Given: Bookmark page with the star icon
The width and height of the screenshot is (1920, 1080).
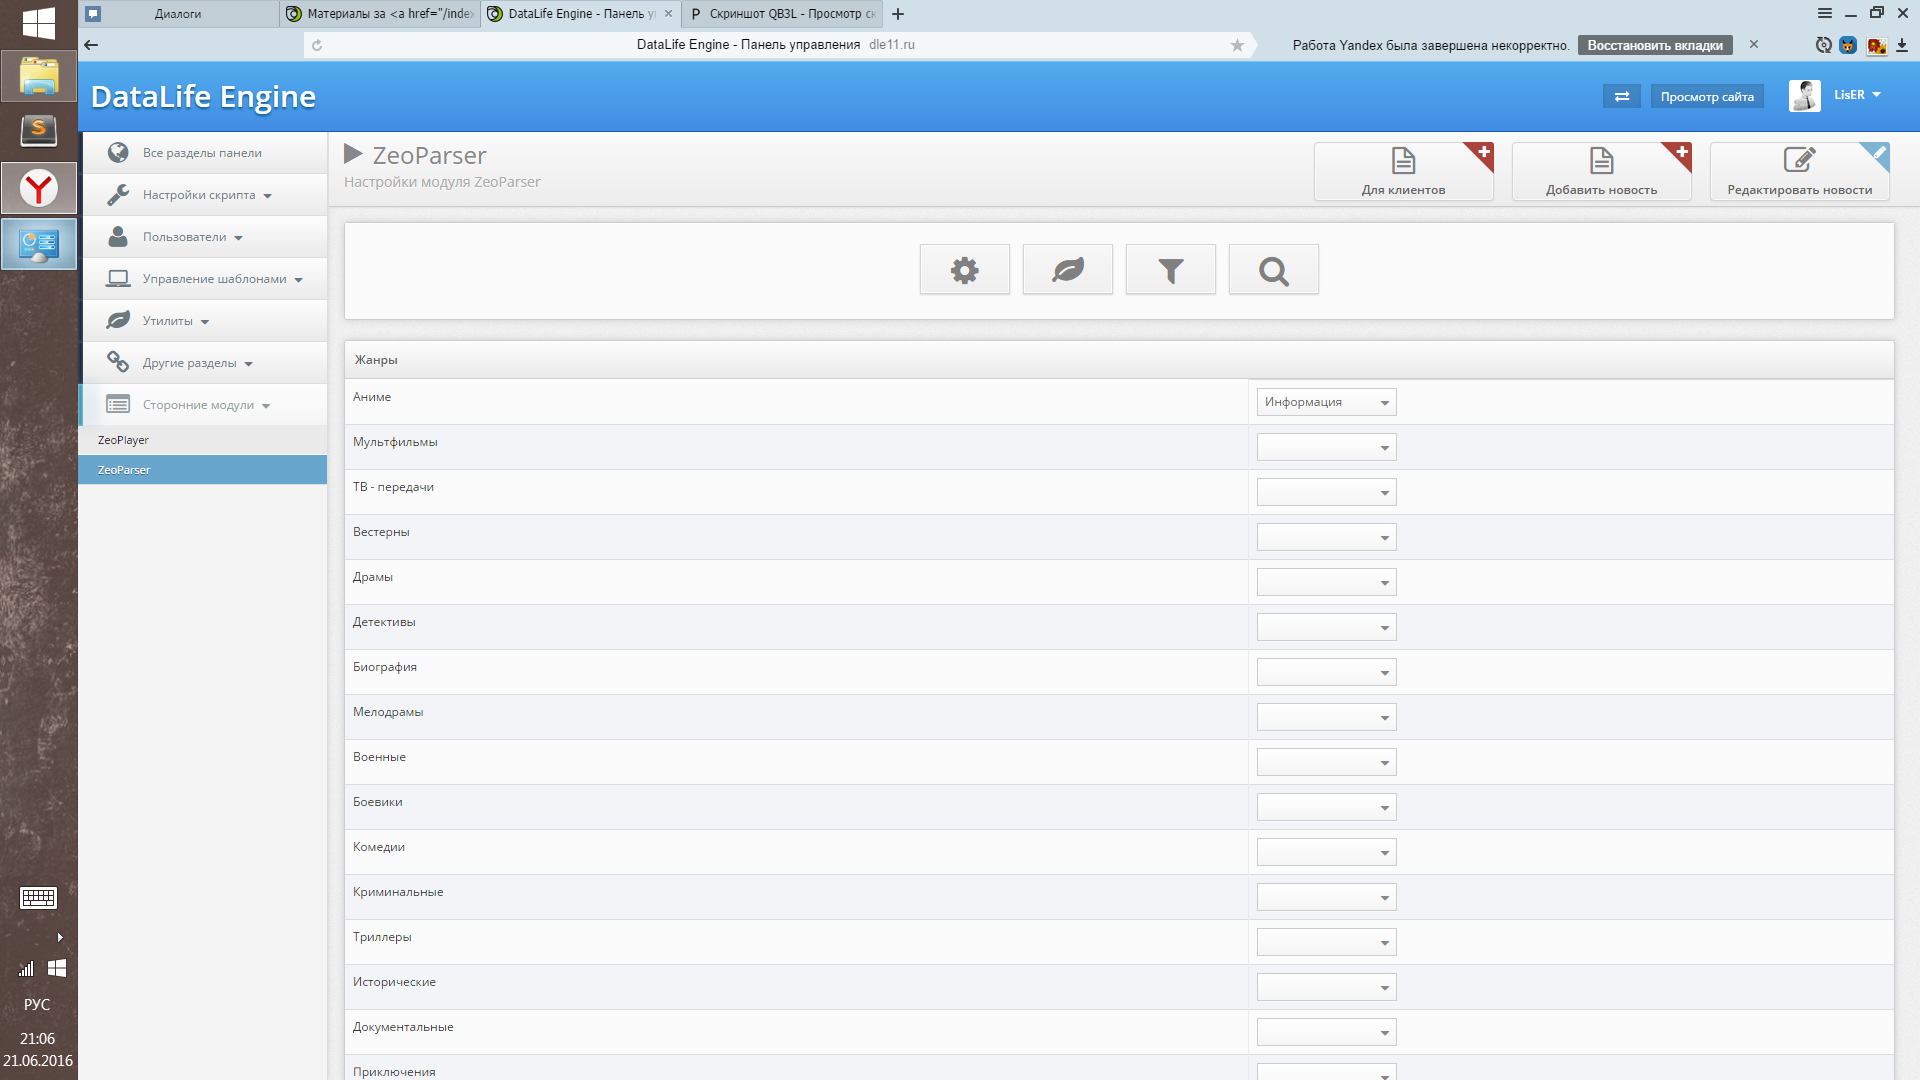Looking at the screenshot, I should pos(1237,45).
